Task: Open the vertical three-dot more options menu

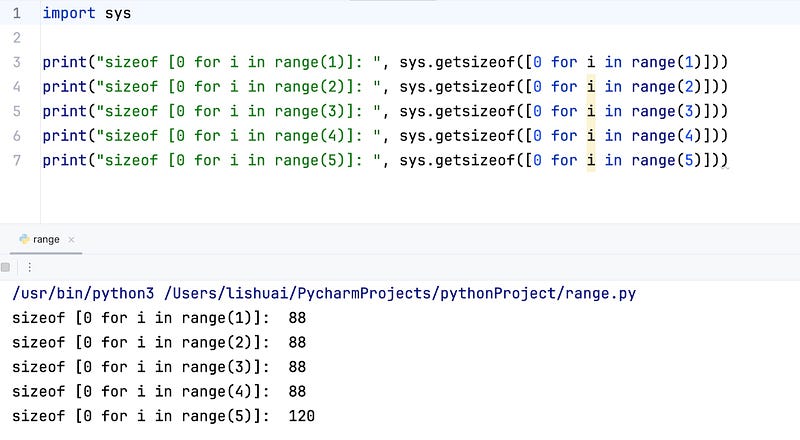Action: (29, 267)
